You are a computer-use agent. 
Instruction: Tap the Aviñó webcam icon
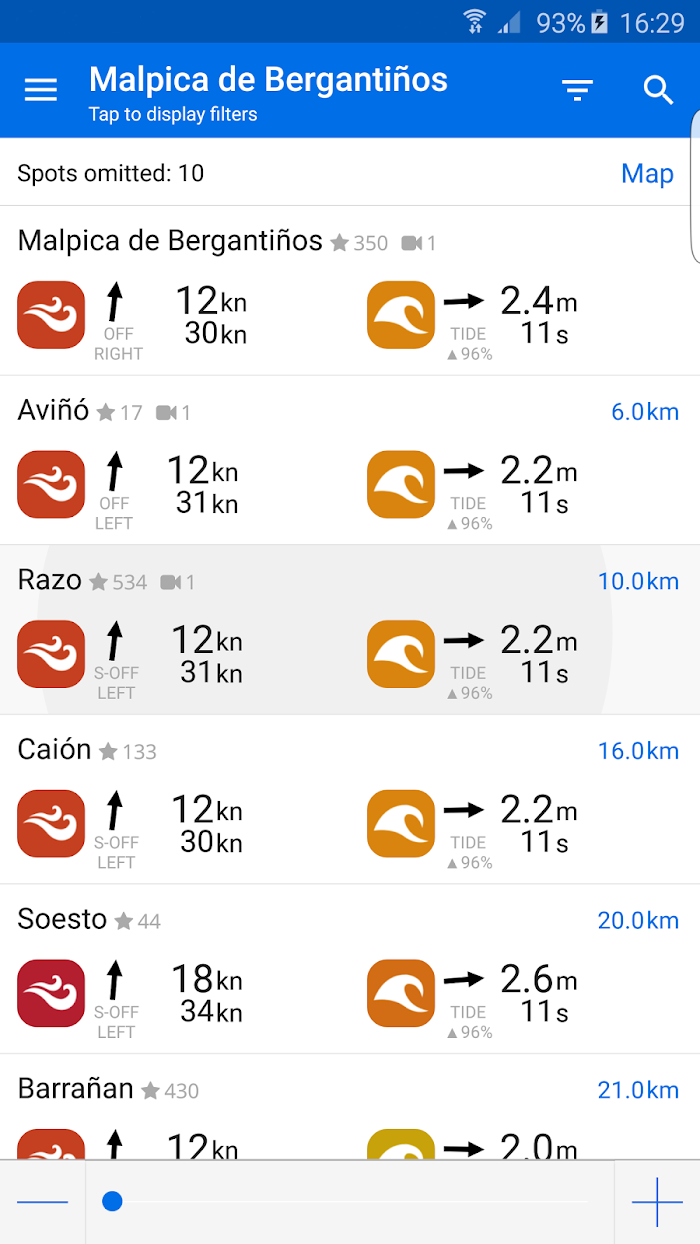166,412
